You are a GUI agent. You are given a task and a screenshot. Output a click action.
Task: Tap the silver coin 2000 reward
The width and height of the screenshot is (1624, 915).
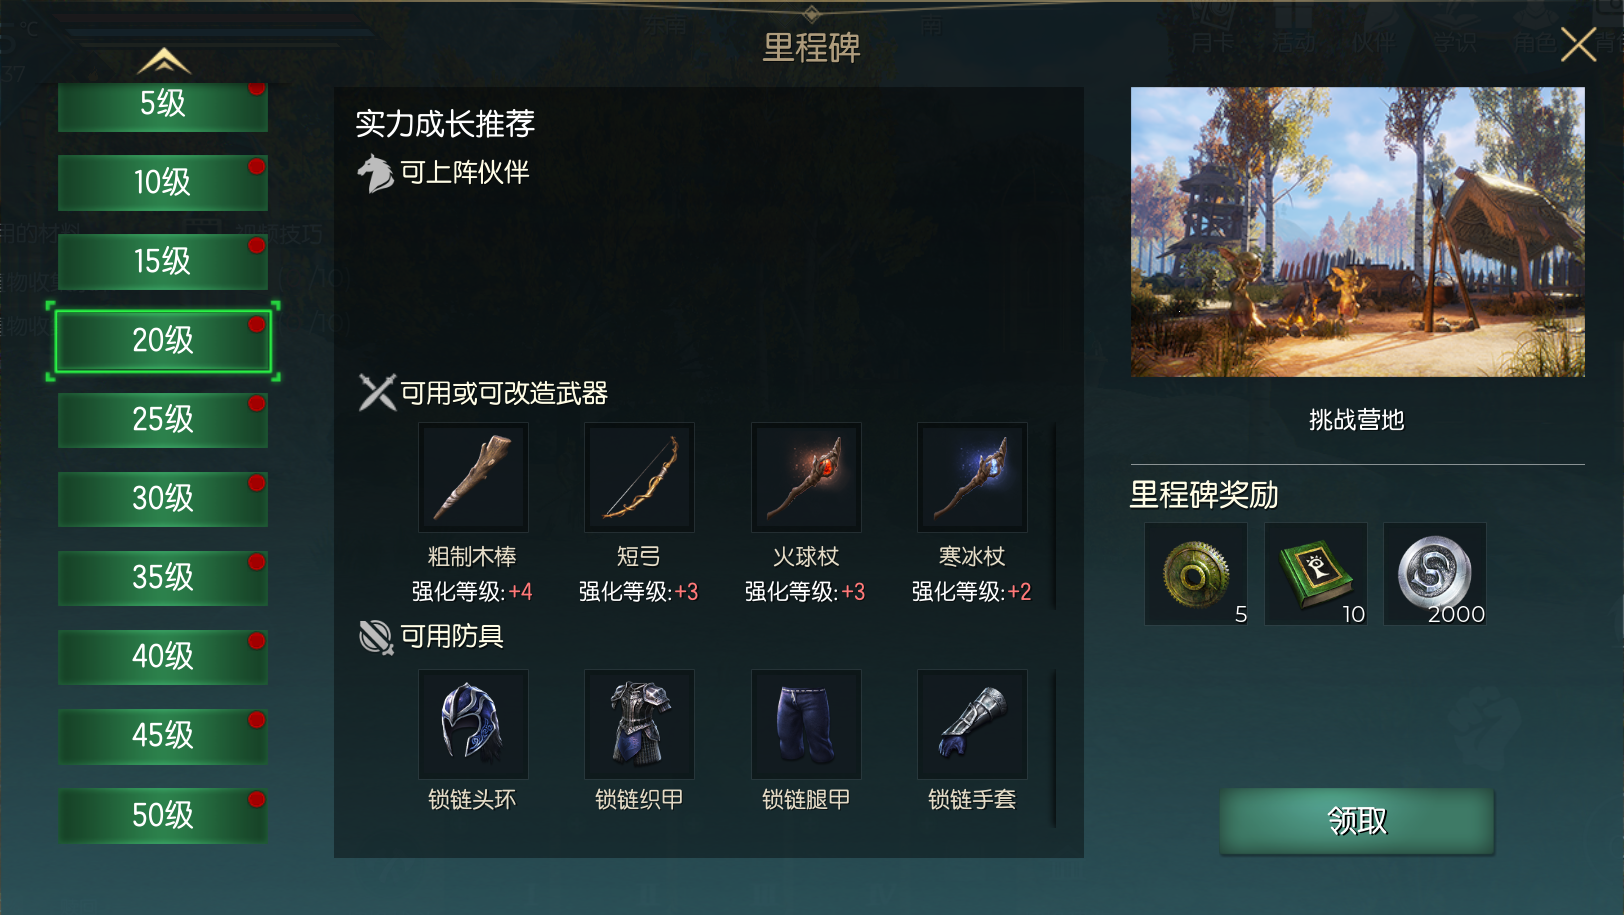[1435, 574]
